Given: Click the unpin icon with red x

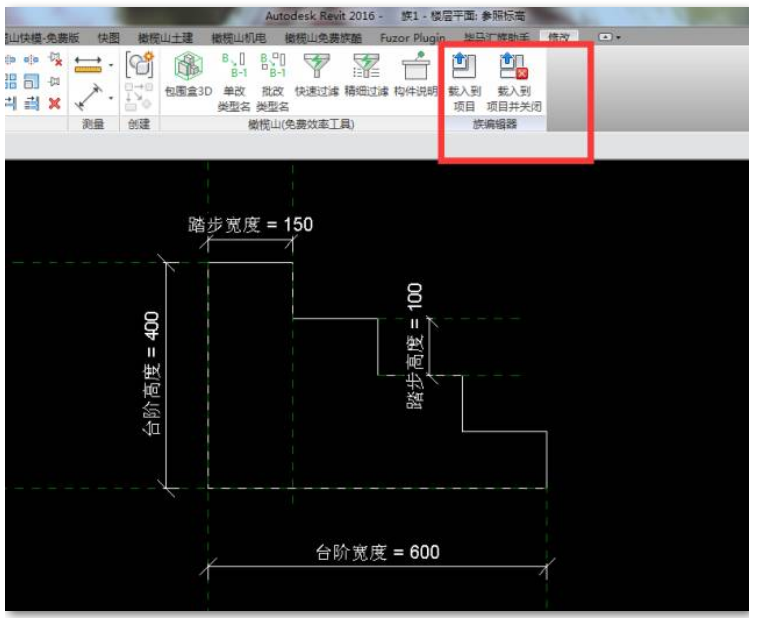Looking at the screenshot, I should point(56,59).
